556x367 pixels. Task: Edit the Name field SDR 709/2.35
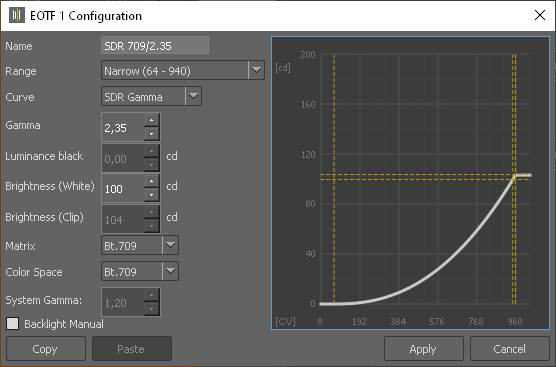[x=155, y=45]
